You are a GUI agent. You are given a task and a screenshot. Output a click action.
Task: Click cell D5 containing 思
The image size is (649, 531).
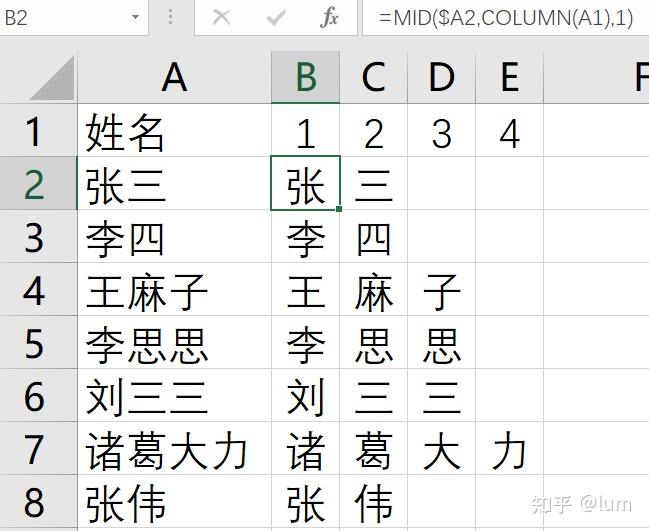442,342
